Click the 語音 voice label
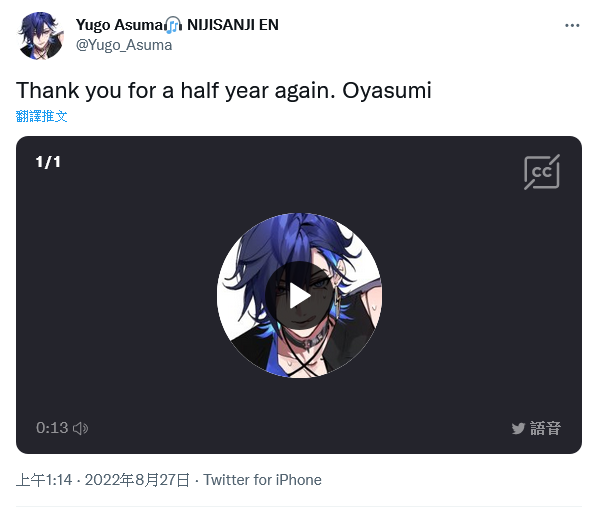Image resolution: width=598 pixels, height=507 pixels. point(545,428)
